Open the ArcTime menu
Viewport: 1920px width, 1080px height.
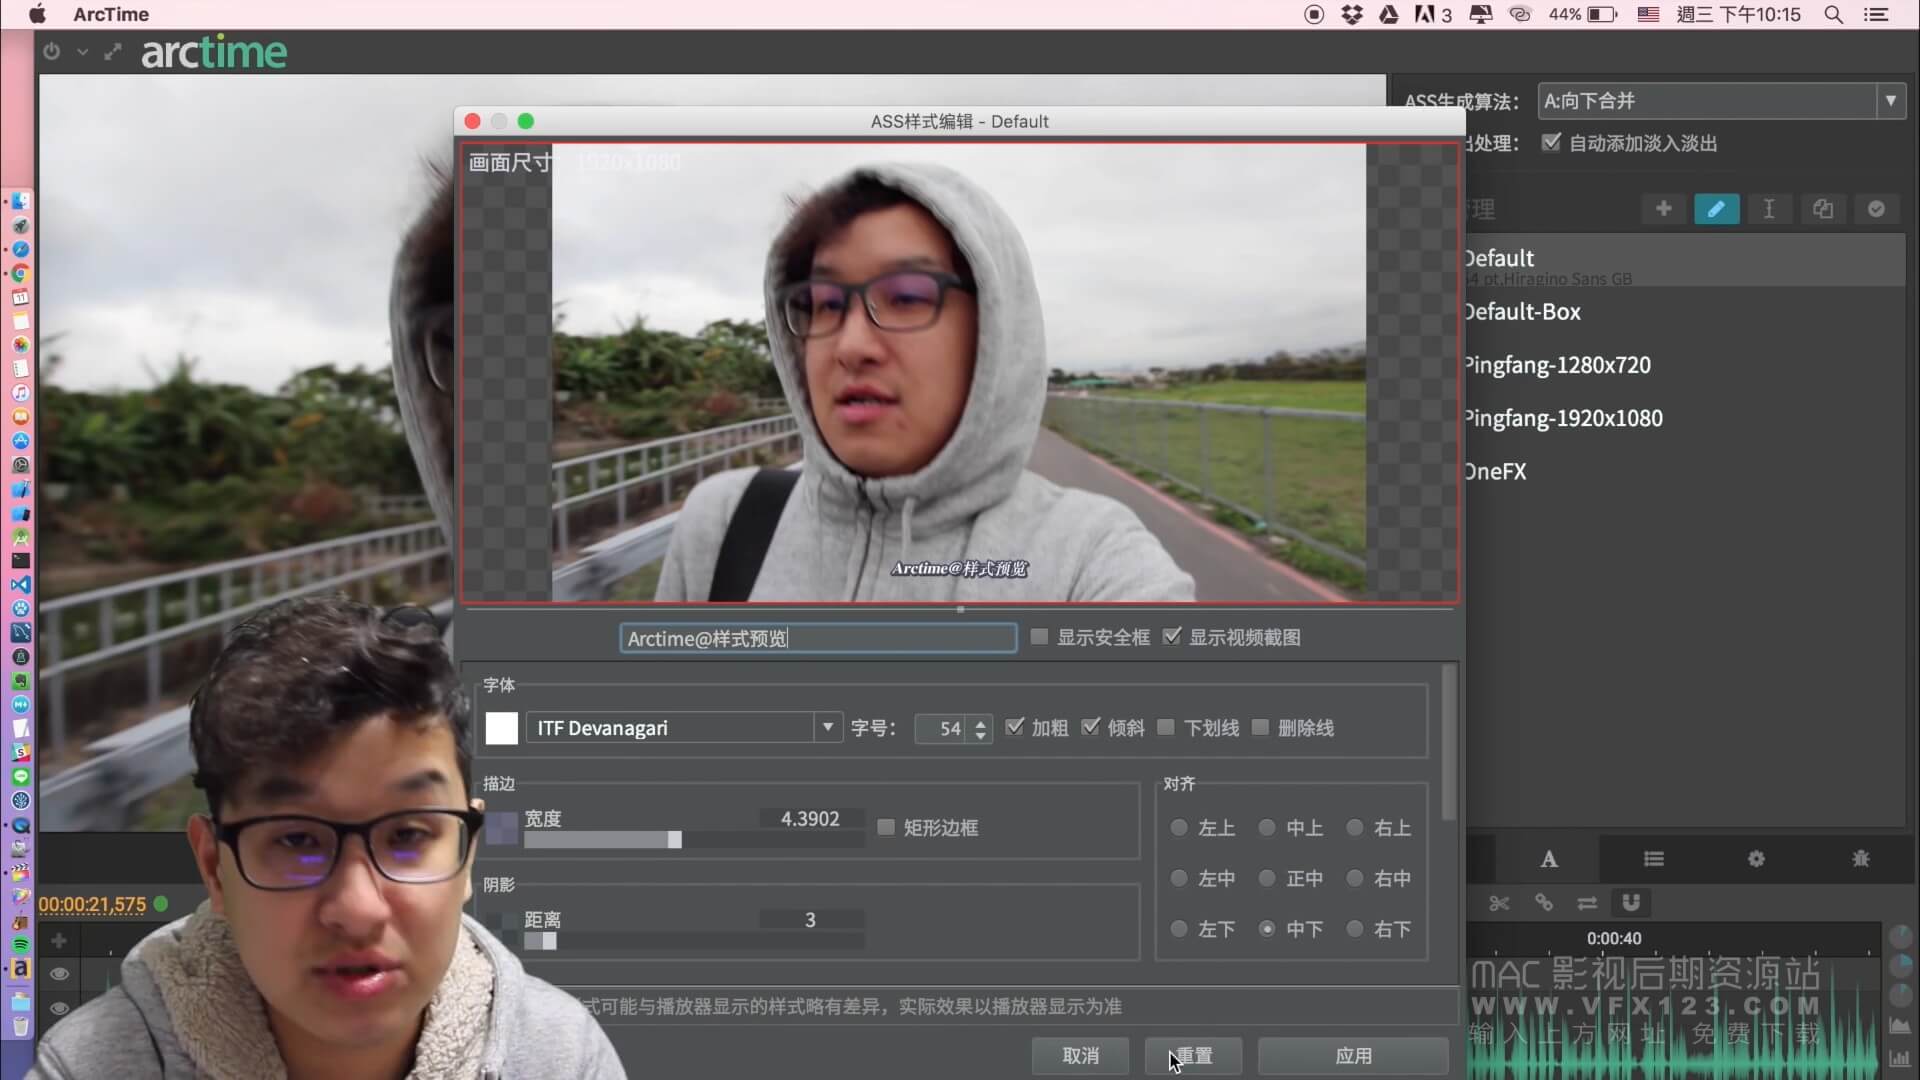click(x=111, y=14)
